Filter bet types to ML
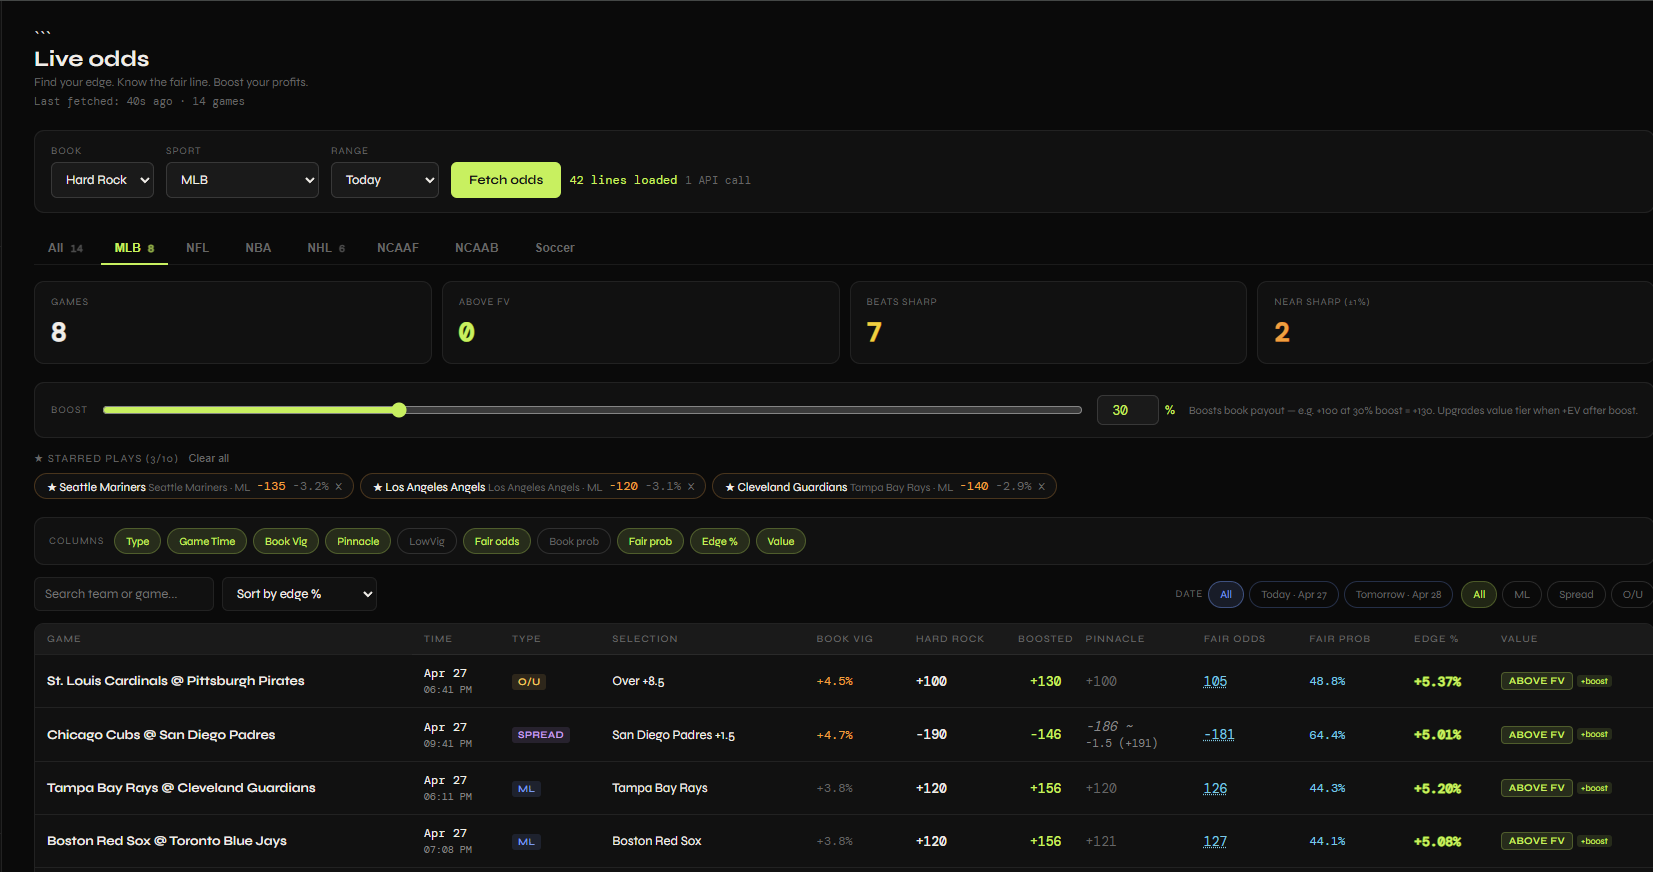 [1522, 594]
